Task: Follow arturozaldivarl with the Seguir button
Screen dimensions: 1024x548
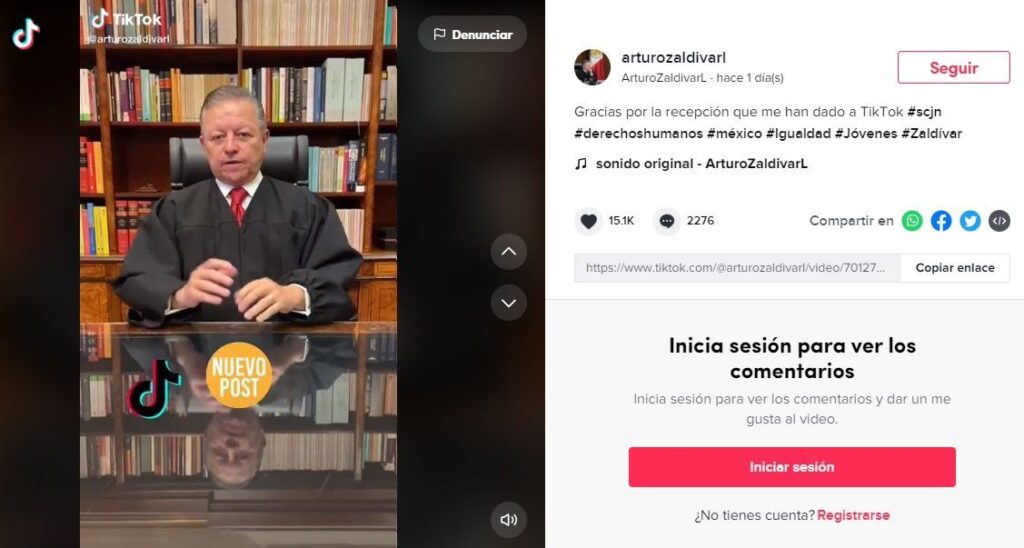Action: 953,67
